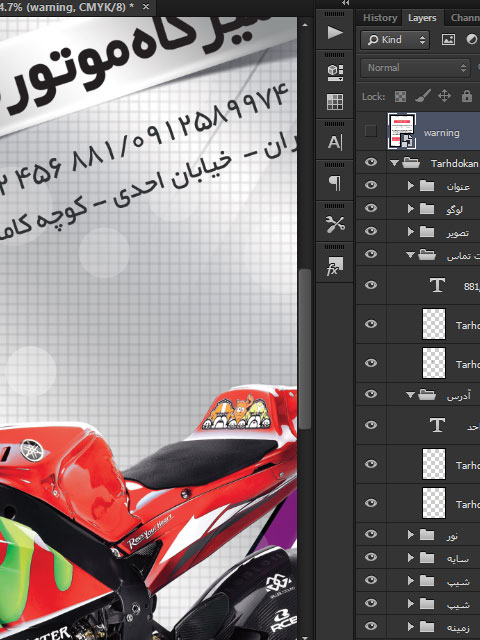Switch to the Channels tab
The height and width of the screenshot is (640, 480).
(464, 18)
